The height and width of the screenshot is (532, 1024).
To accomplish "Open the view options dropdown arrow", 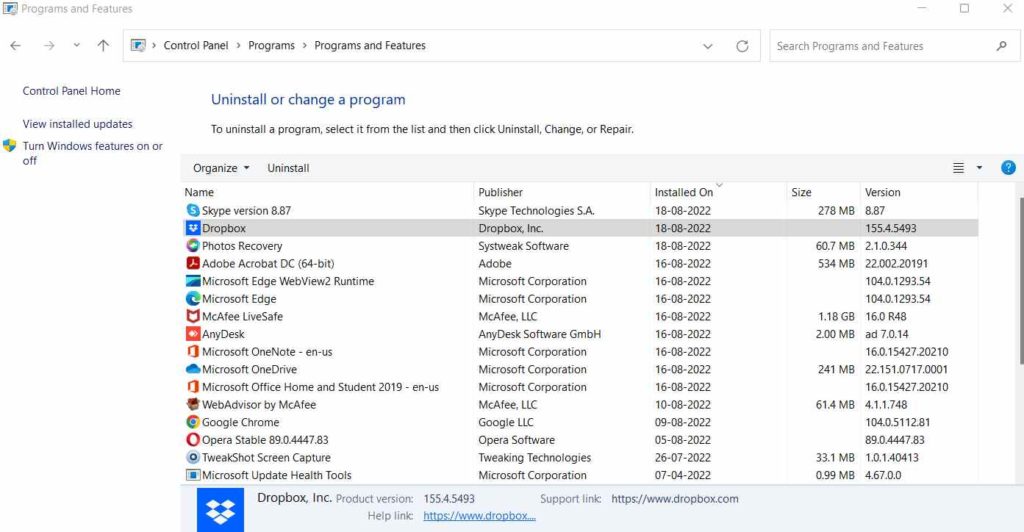I will pos(979,168).
